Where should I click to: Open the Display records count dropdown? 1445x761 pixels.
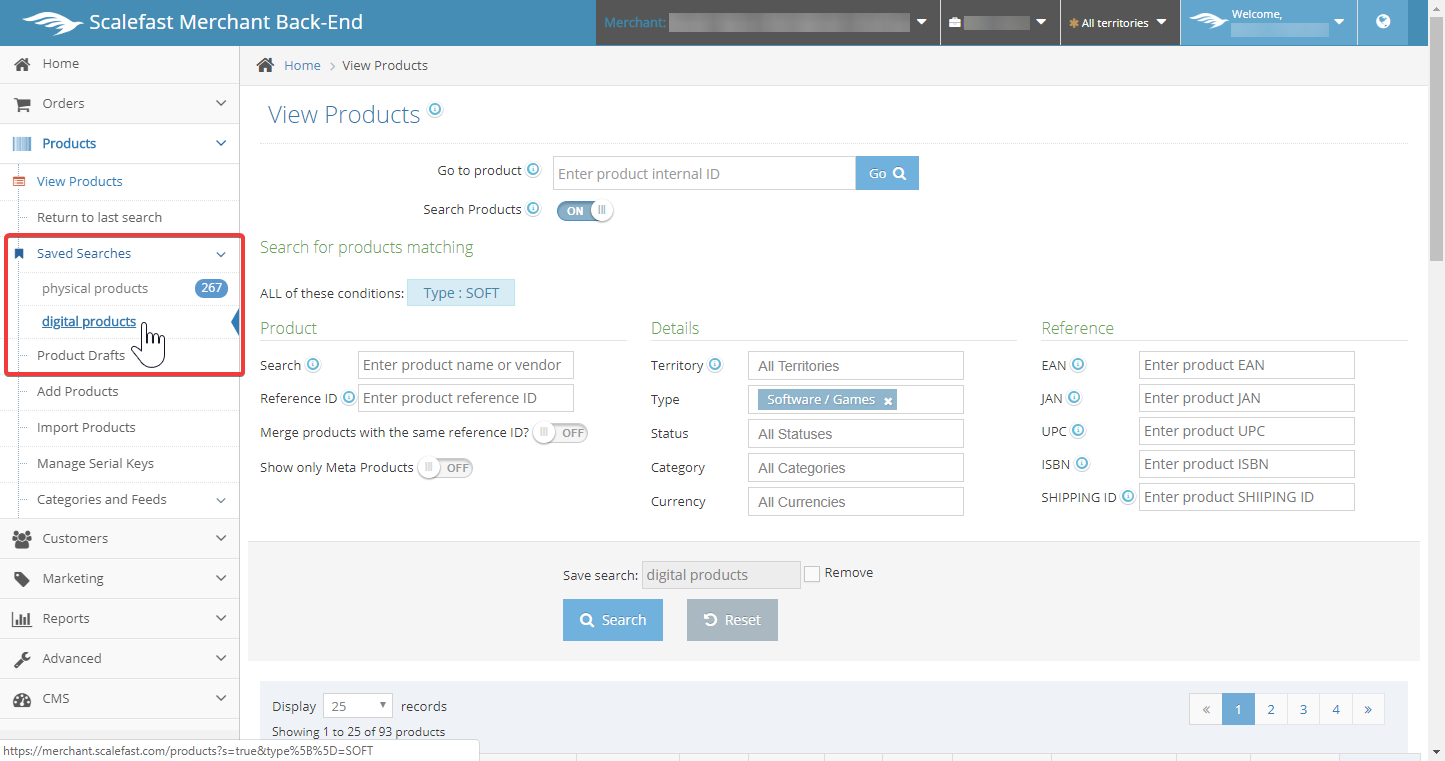tap(358, 706)
